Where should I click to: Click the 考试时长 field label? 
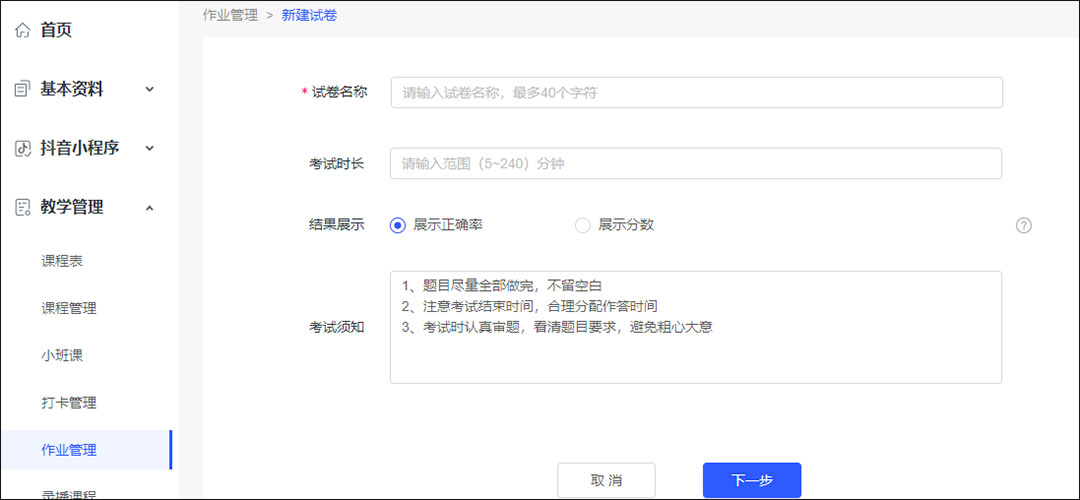(x=337, y=163)
